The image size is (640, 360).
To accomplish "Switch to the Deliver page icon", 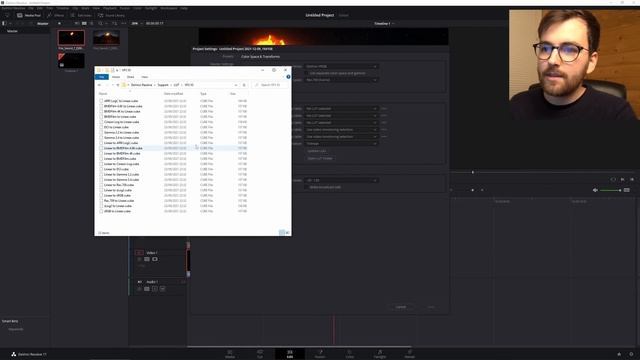I will [409, 354].
